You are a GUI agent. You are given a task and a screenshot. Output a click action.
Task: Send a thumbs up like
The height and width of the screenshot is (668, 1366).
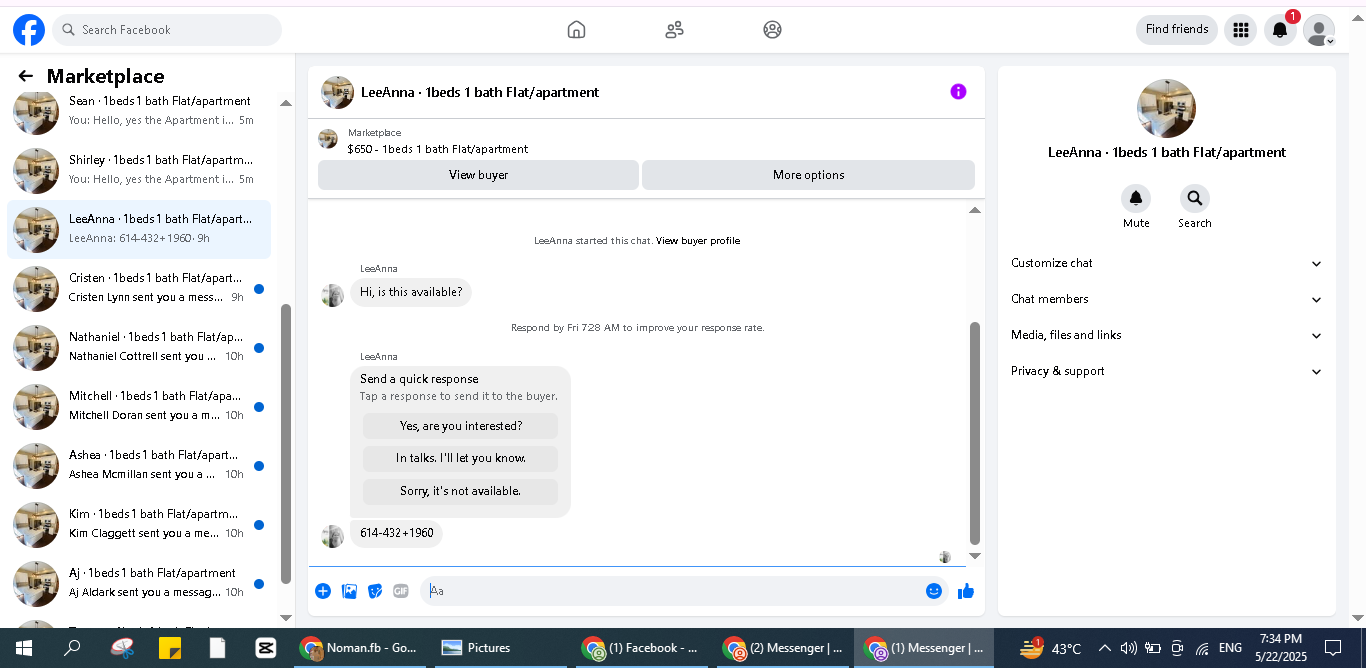click(966, 591)
